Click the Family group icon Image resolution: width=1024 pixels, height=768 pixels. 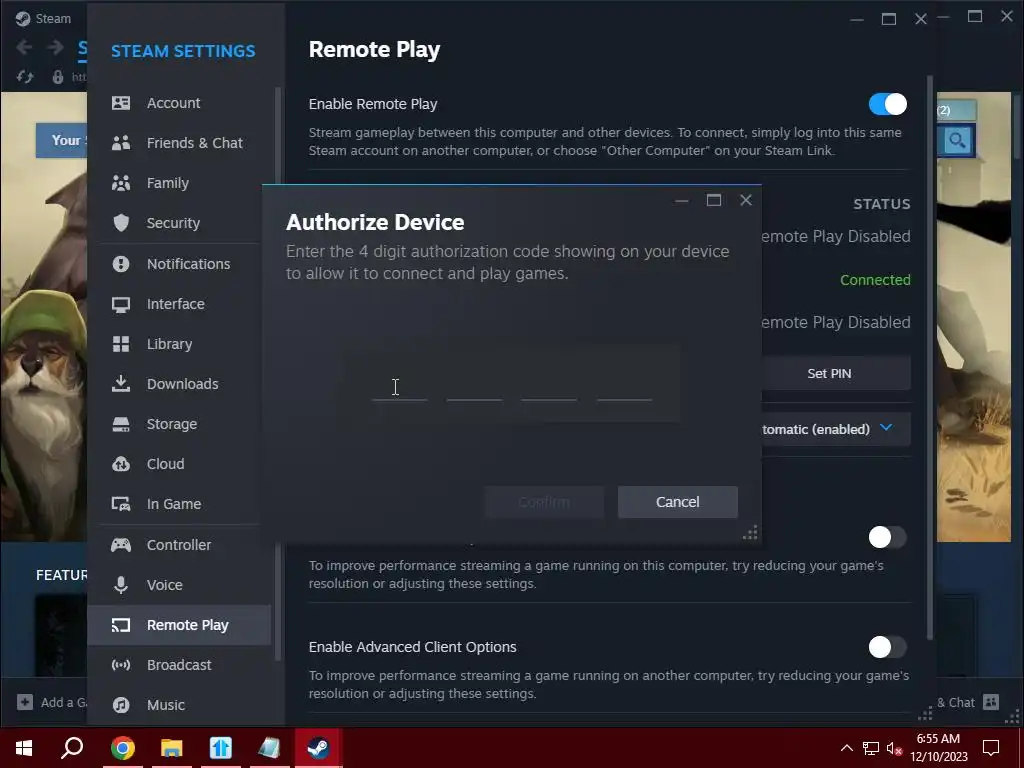click(121, 183)
